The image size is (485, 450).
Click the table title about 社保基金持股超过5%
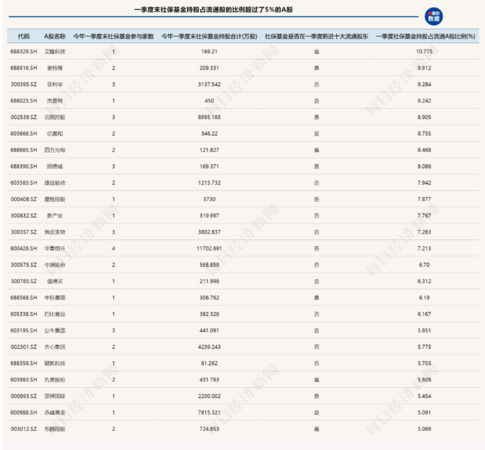213,10
